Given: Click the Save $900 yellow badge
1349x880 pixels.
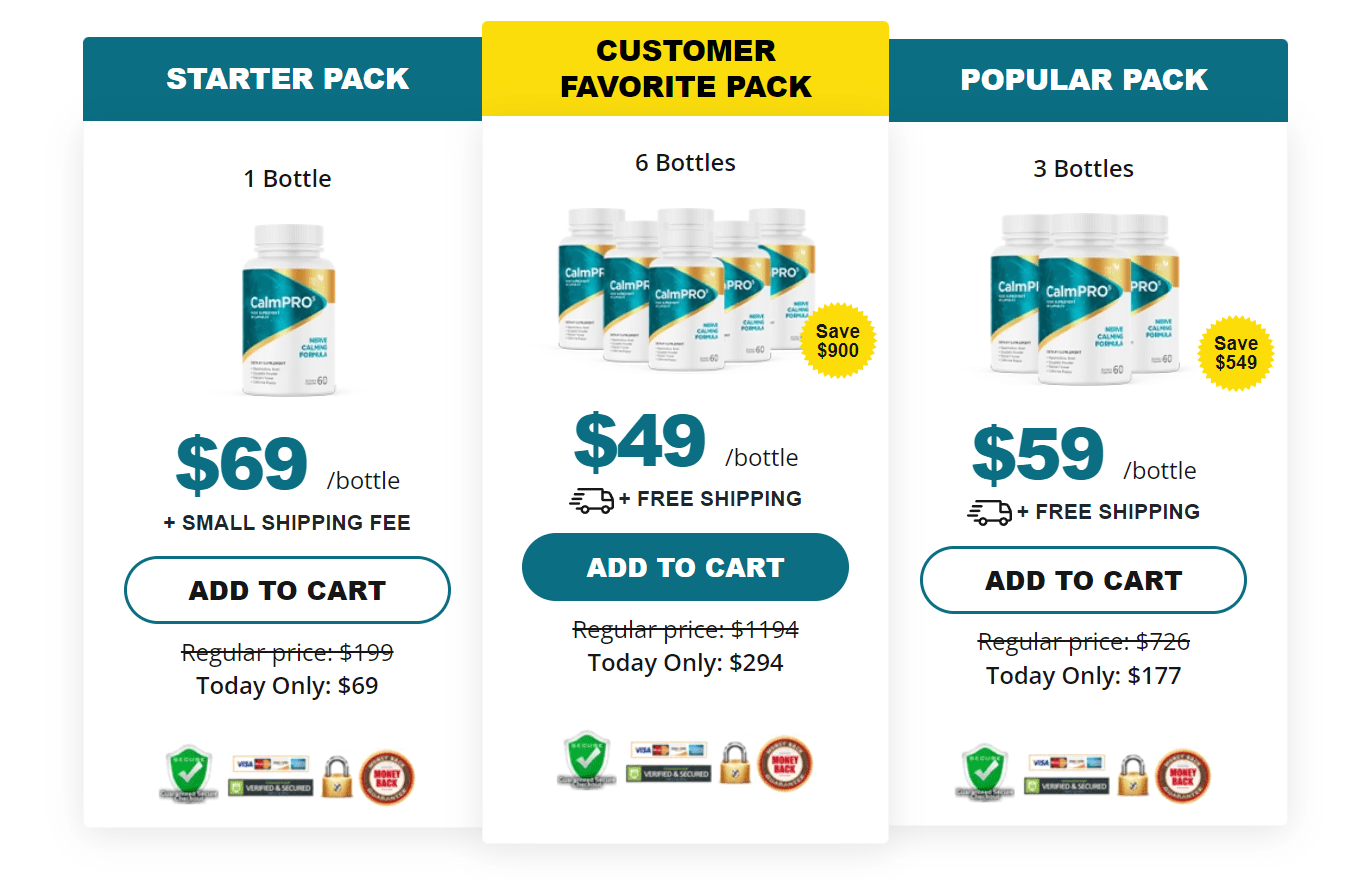Looking at the screenshot, I should pyautogui.click(x=837, y=342).
